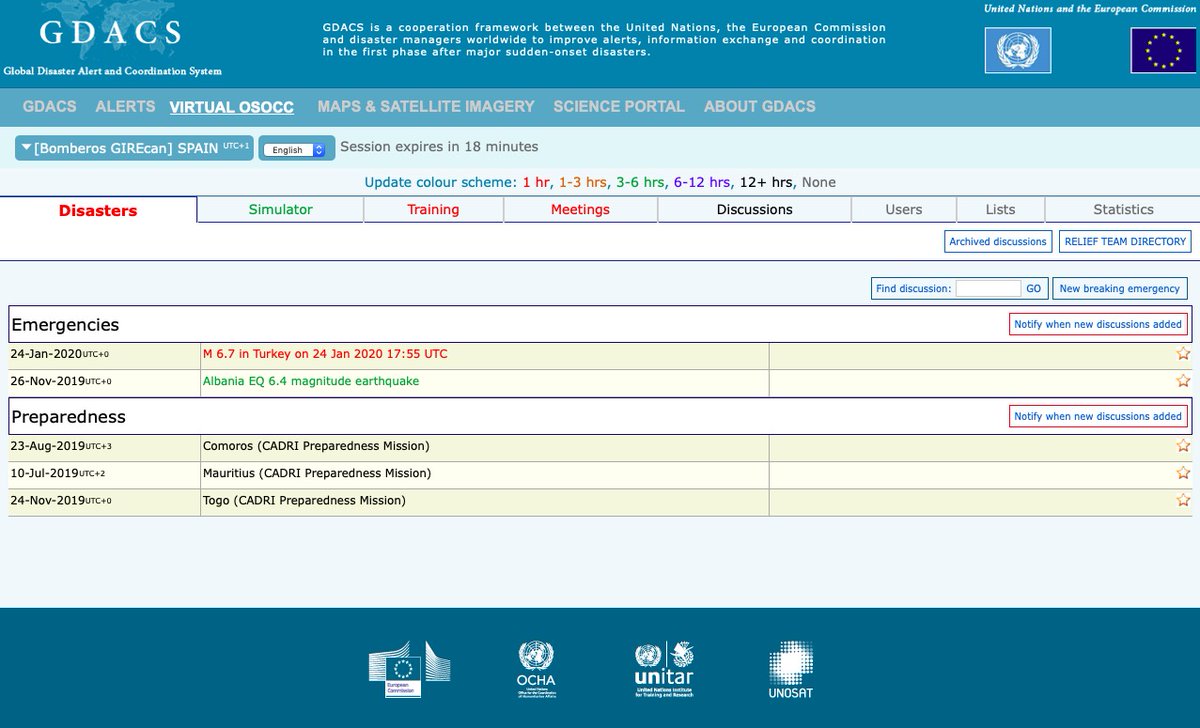The height and width of the screenshot is (728, 1200).
Task: Go to GDACS main menu item
Action: 50,106
